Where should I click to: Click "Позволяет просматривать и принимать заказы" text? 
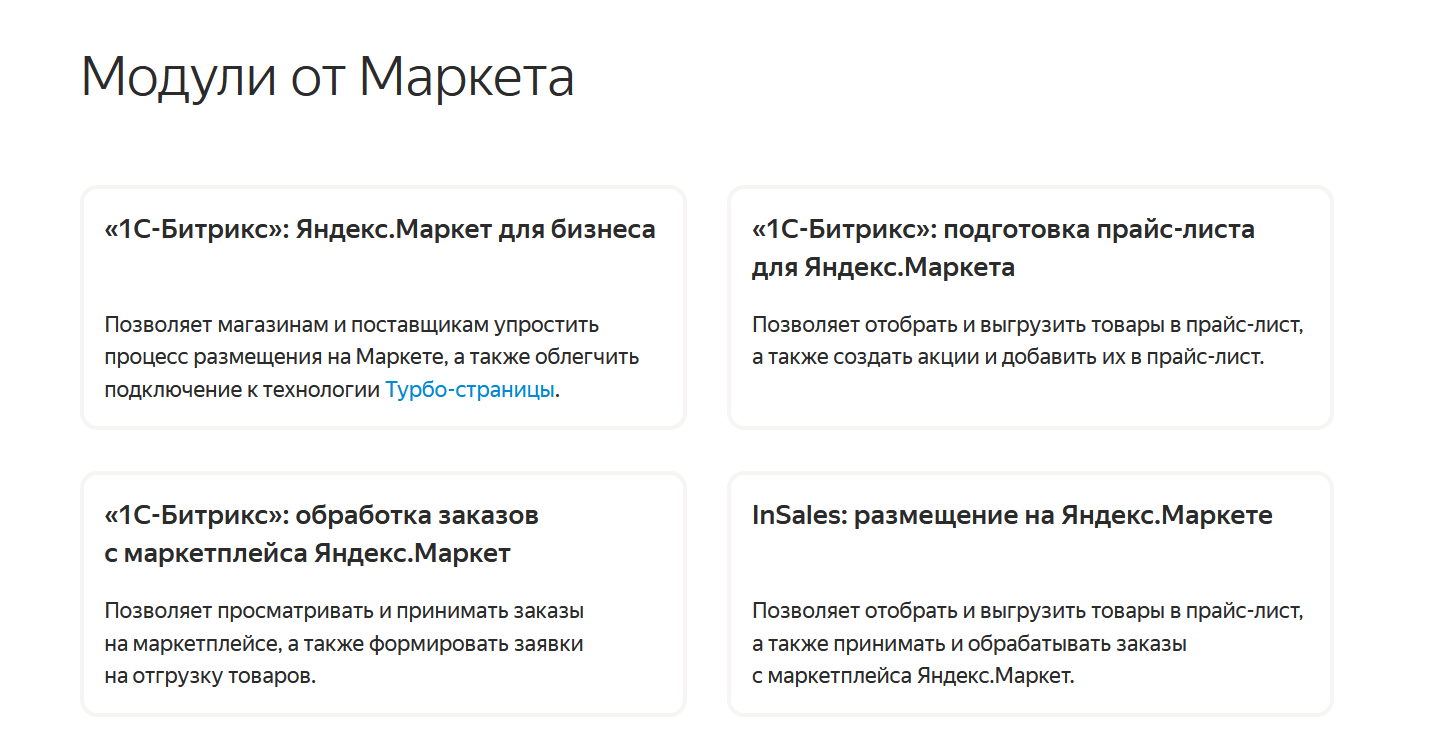344,611
